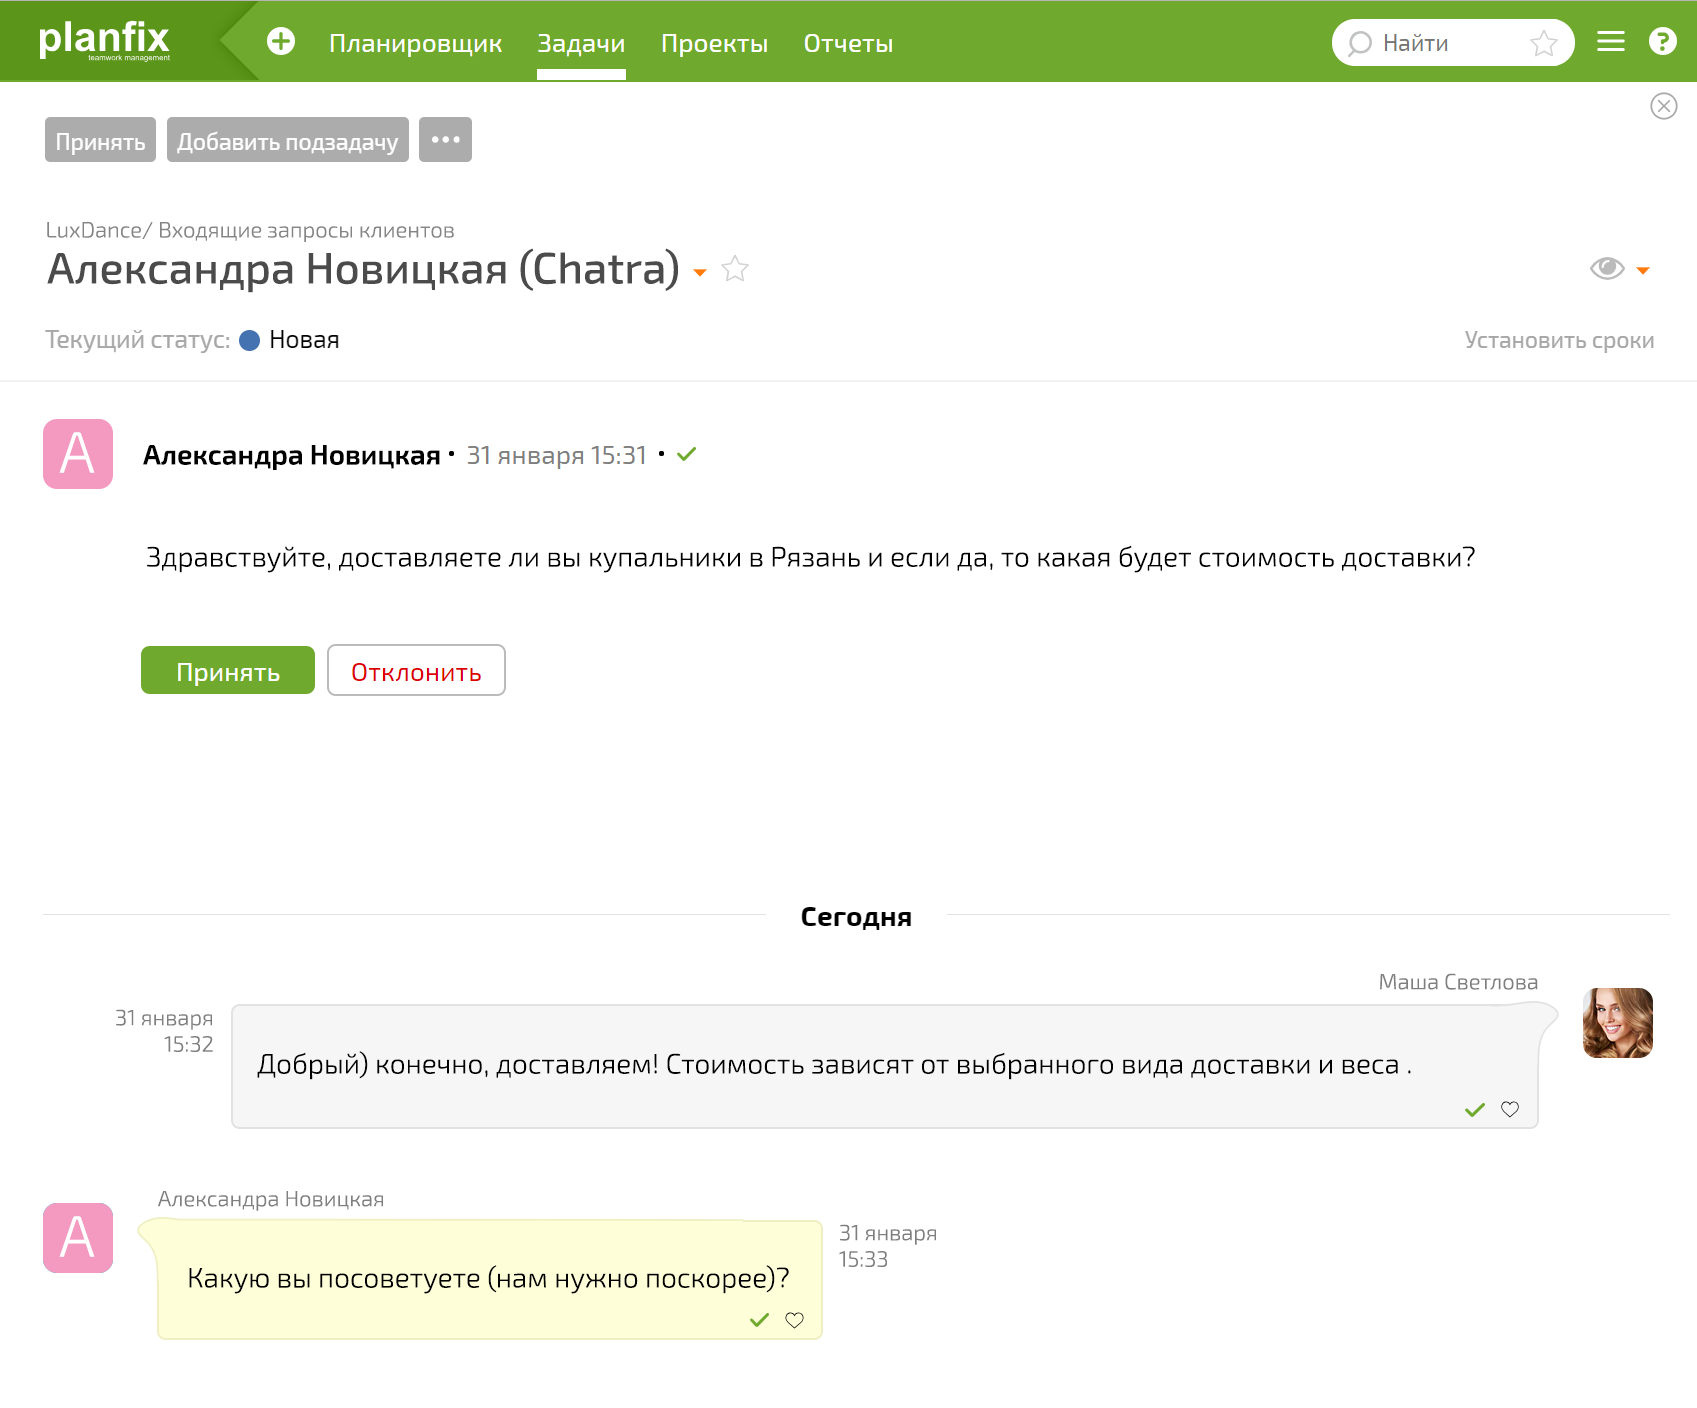Like Masha Svetlova's reply with heart icon
Image resolution: width=1697 pixels, height=1408 pixels.
[1510, 1109]
